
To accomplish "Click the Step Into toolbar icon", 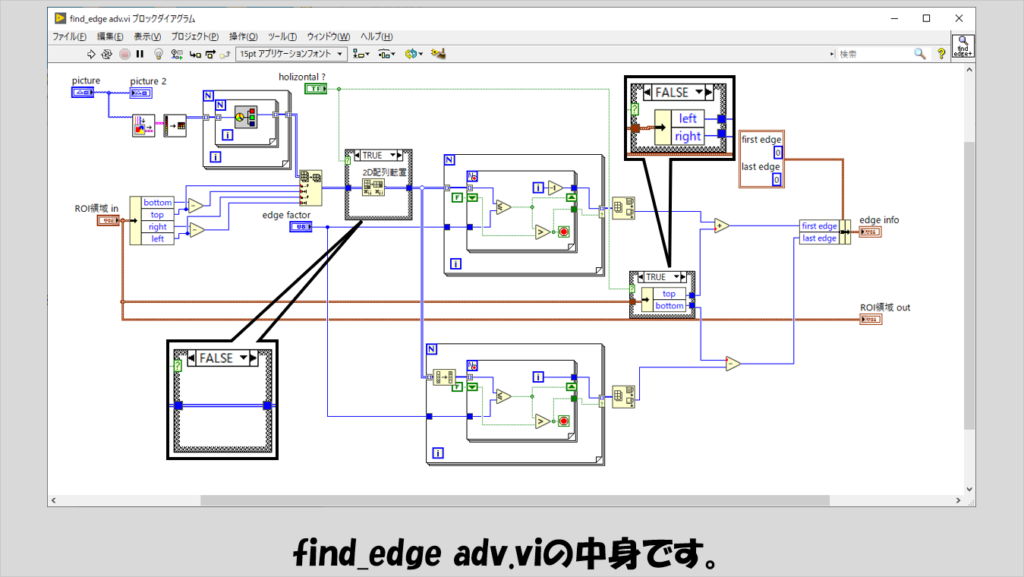I will (x=194, y=54).
